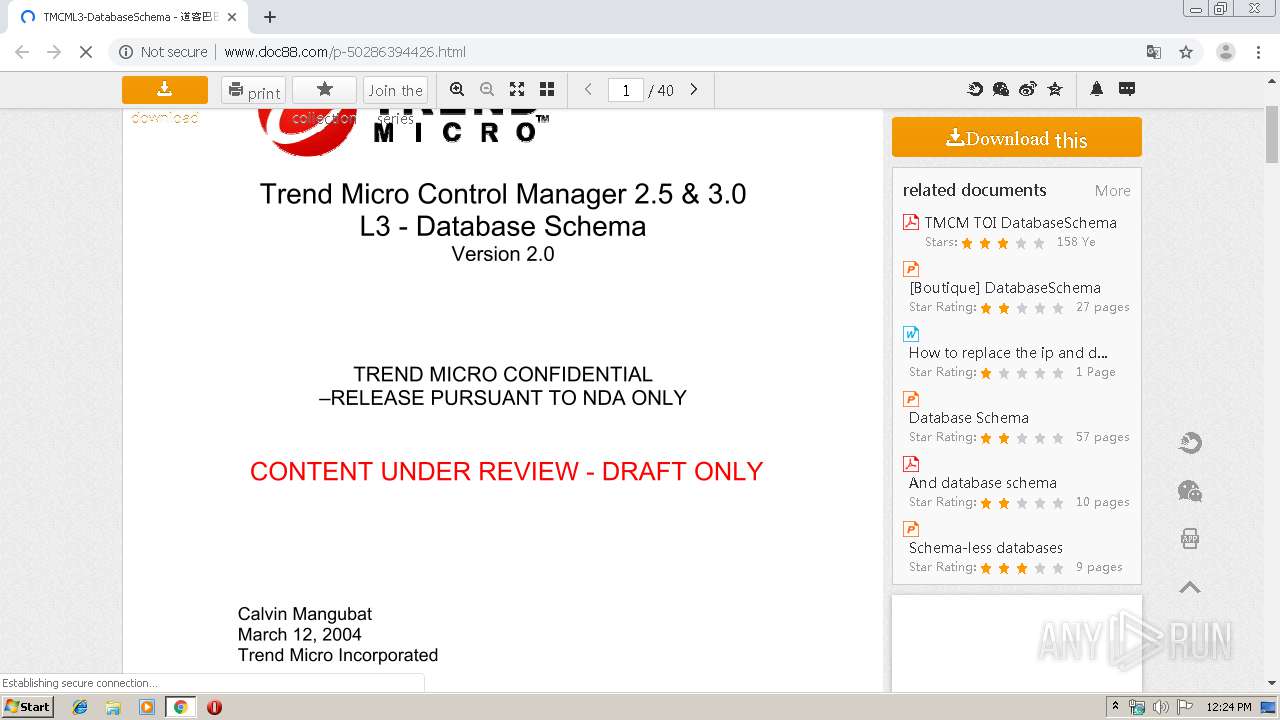This screenshot has width=1280, height=720.
Task: Click the browser back arrow
Action: [22, 52]
